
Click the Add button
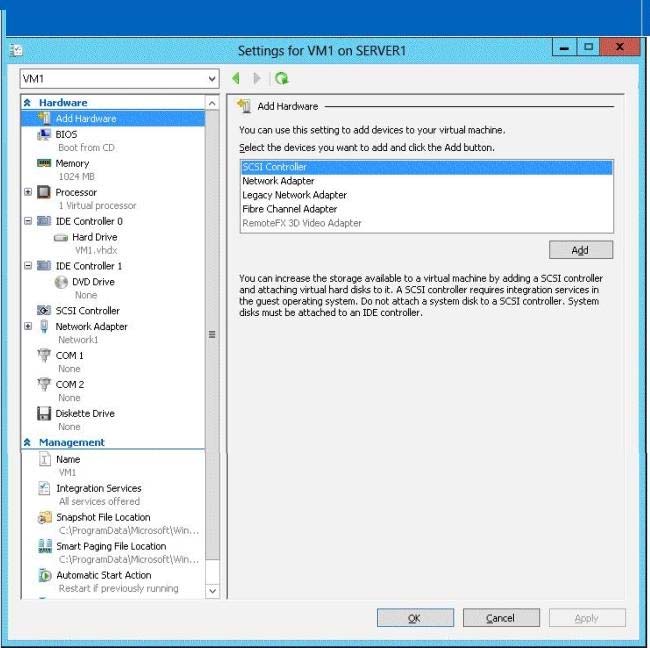pyautogui.click(x=580, y=250)
